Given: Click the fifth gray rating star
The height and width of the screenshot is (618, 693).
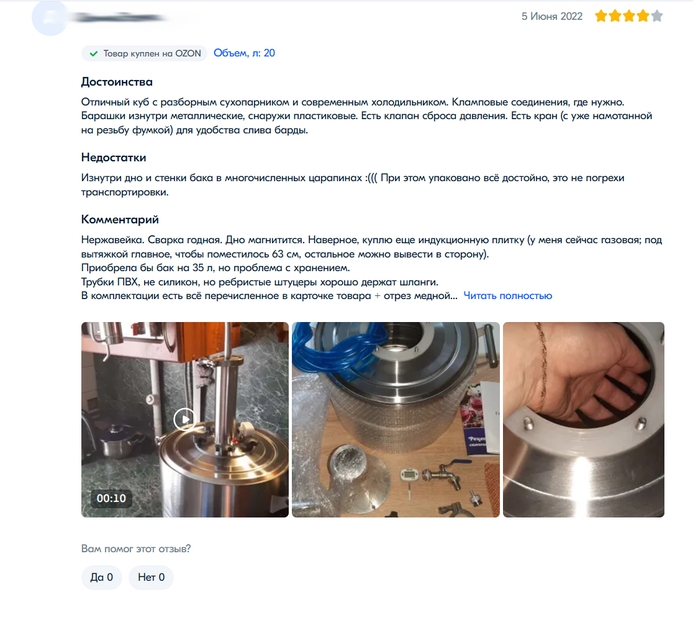Looking at the screenshot, I should [x=657, y=16].
